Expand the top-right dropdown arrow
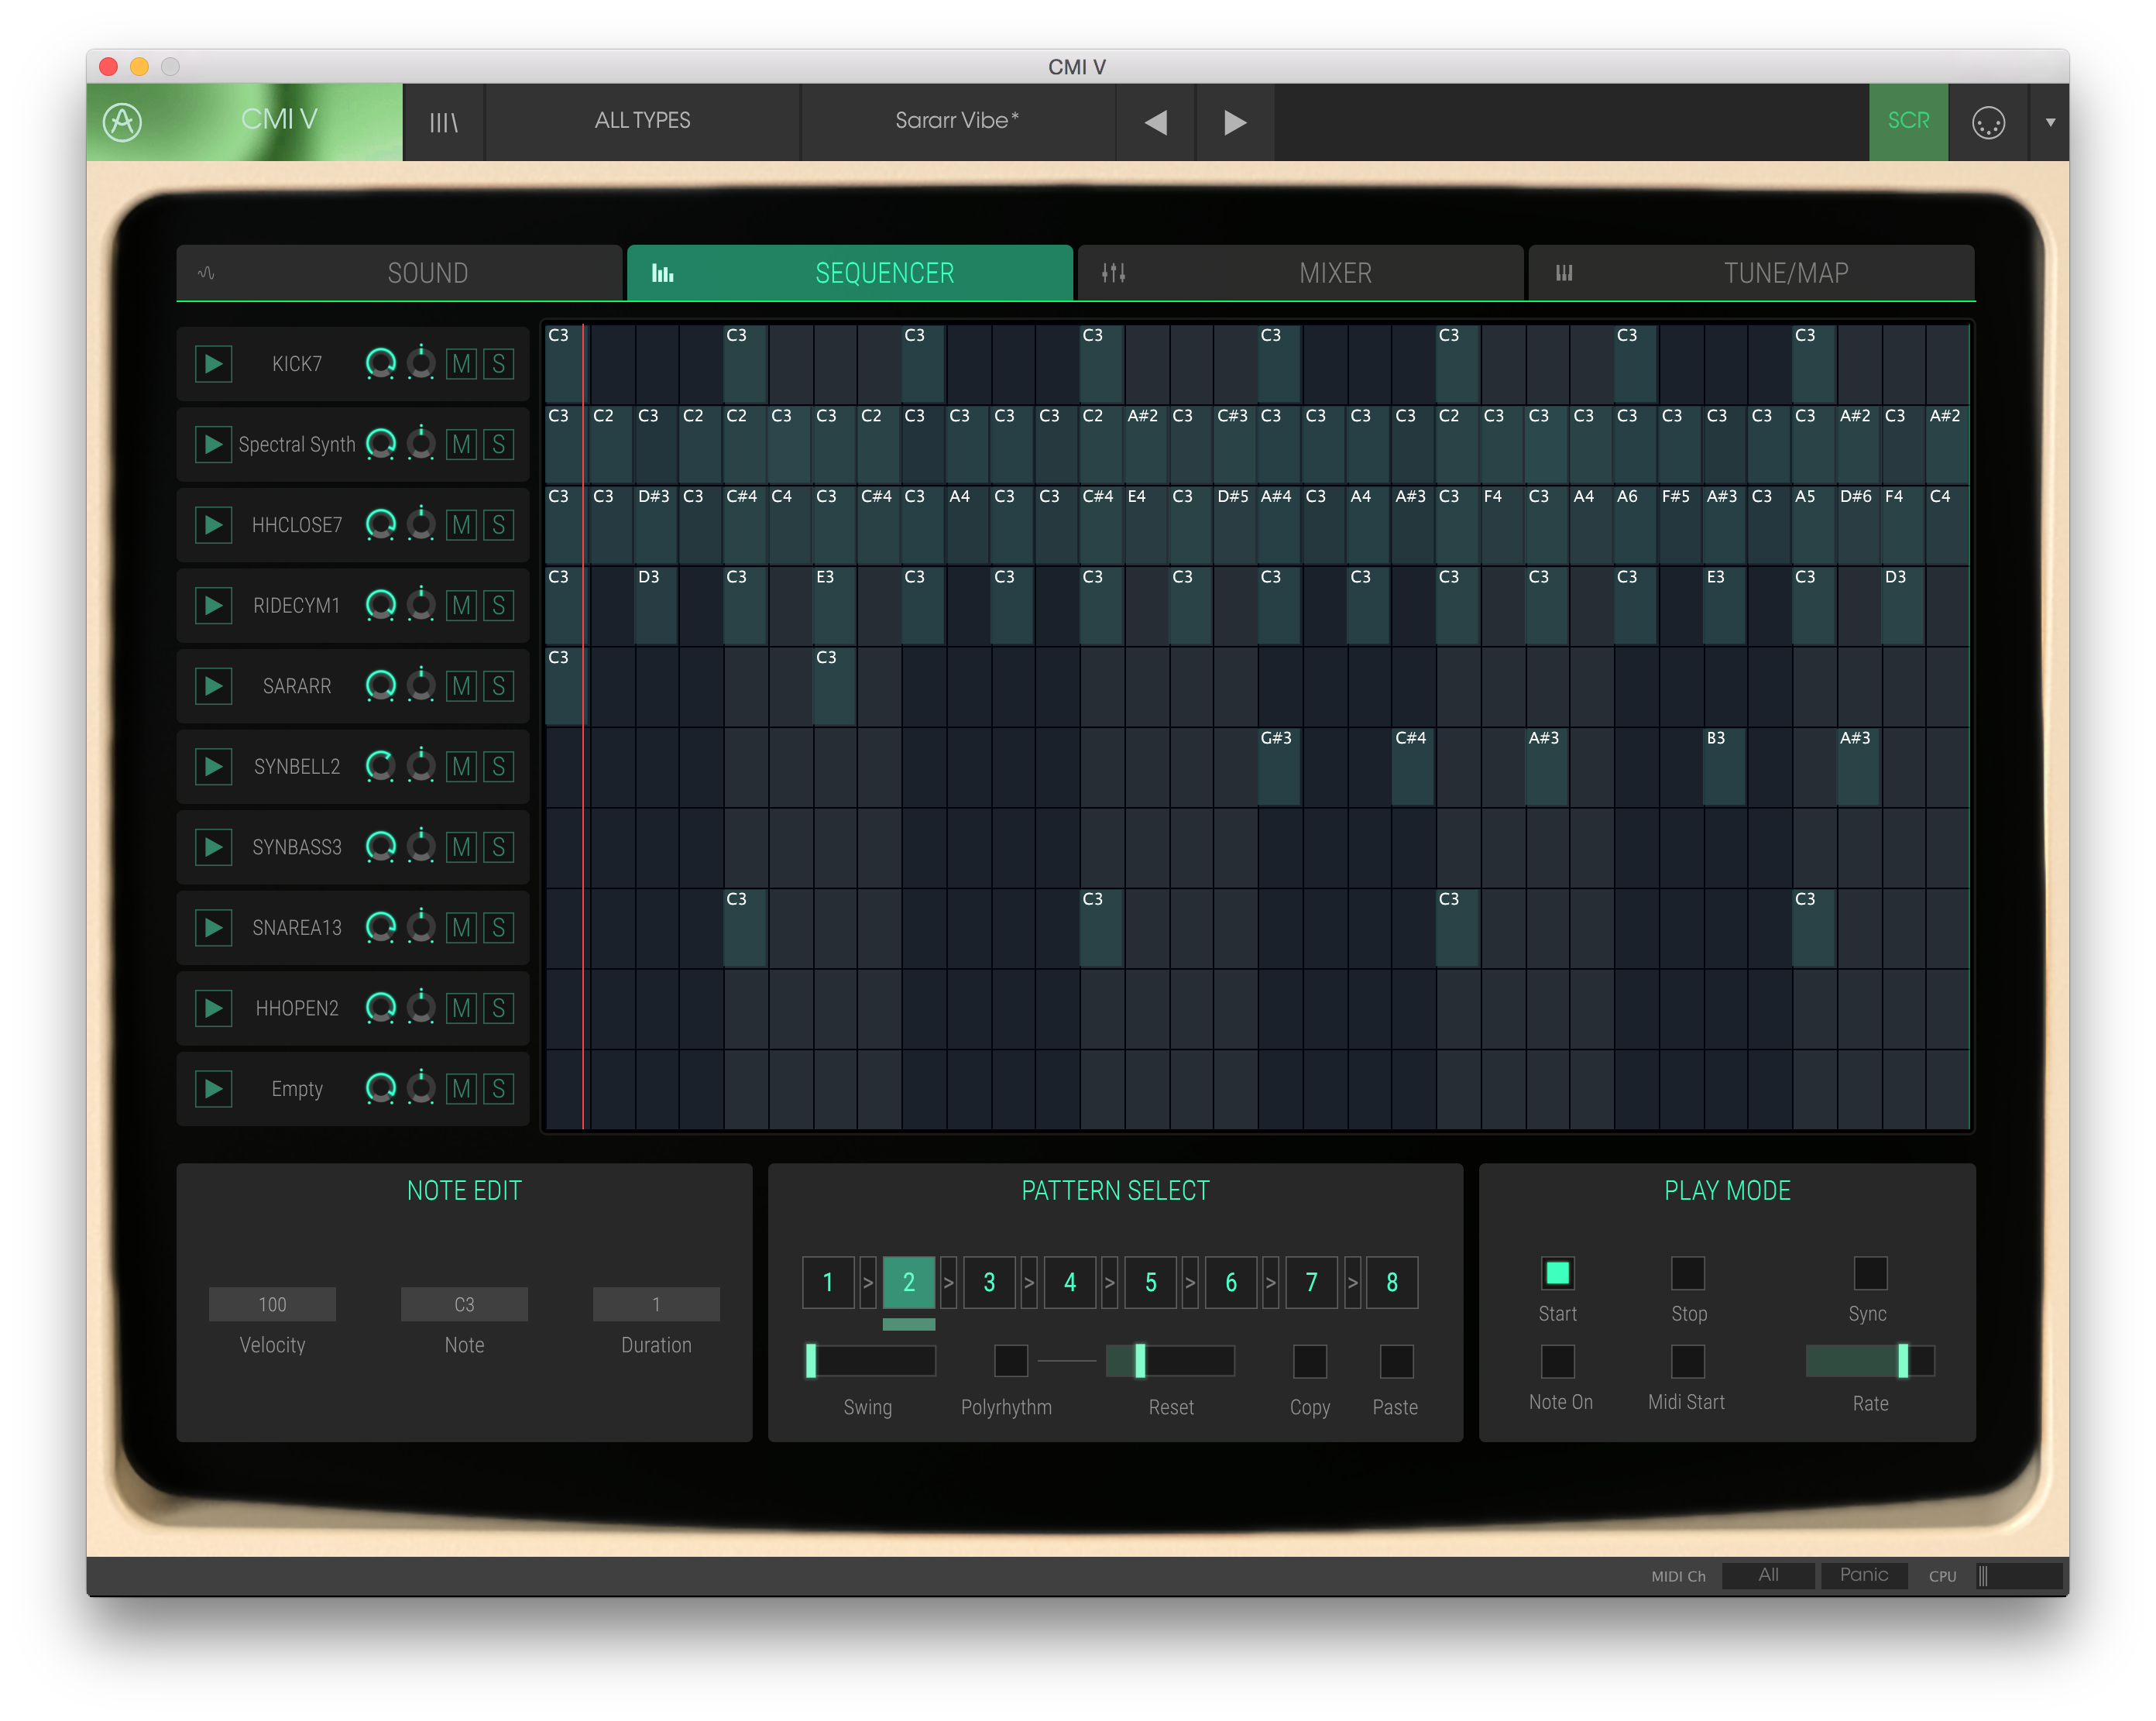This screenshot has width=2156, height=1721. coord(2050,122)
